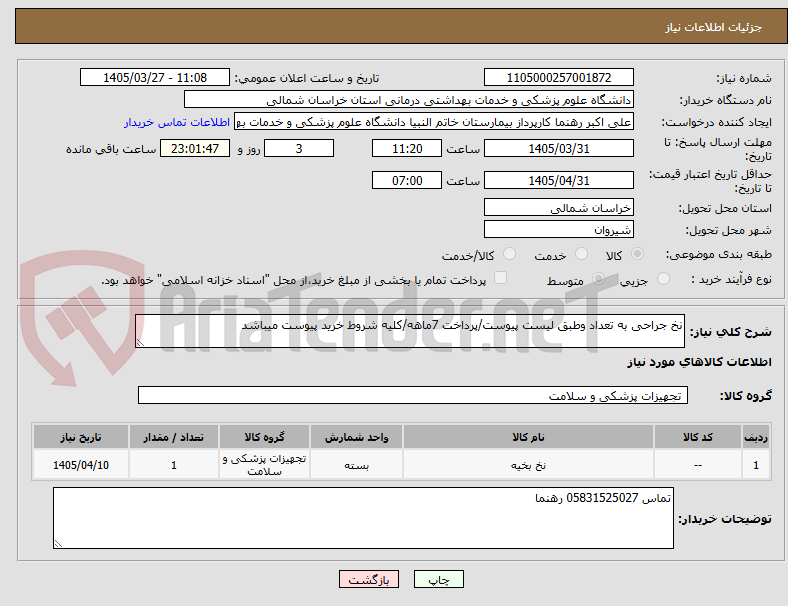Click the request creator field علی اکبر رهنما
The height and width of the screenshot is (606, 788).
tap(434, 122)
